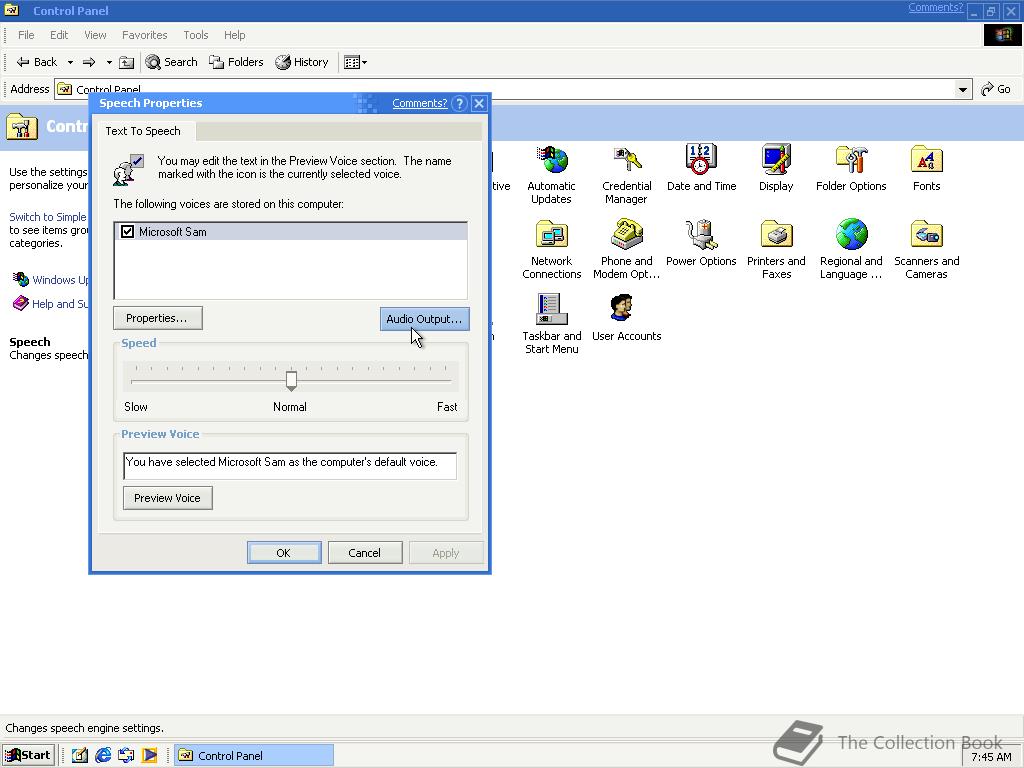The height and width of the screenshot is (768, 1024).
Task: Open the Power Options icon
Action: pos(701,243)
